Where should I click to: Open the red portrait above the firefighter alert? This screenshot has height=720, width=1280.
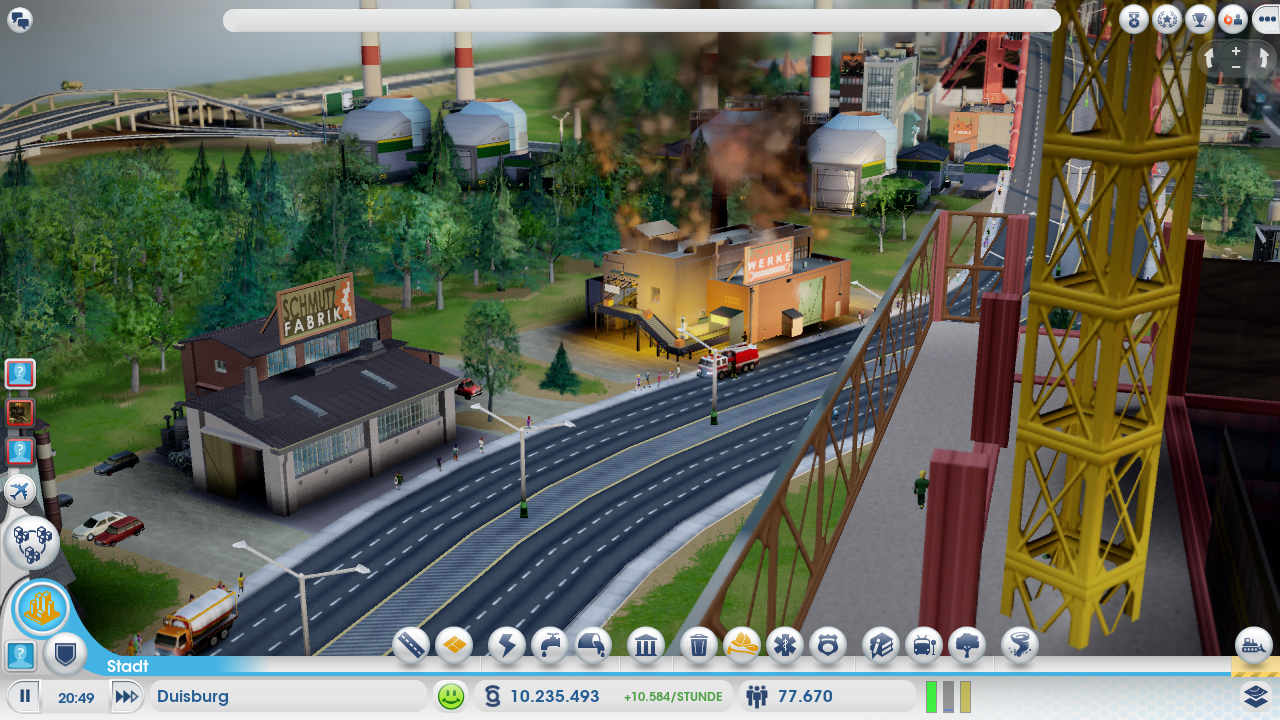[20, 374]
